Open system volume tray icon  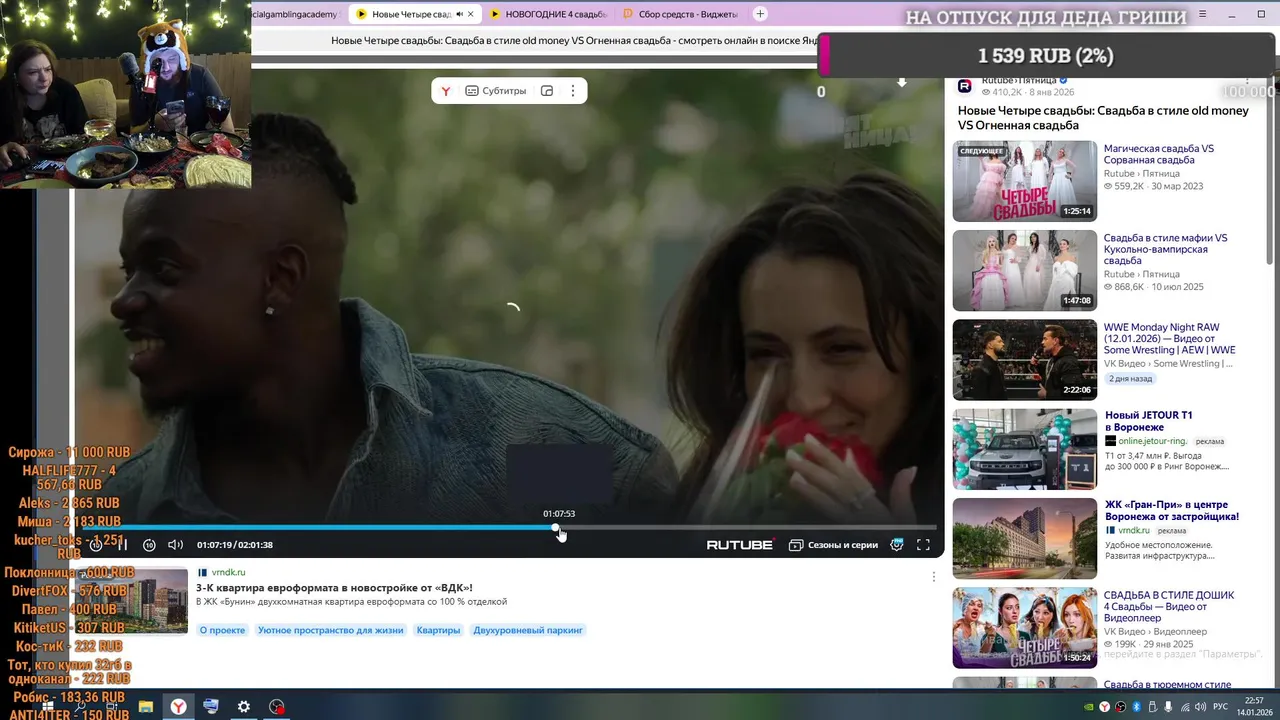pyautogui.click(x=1200, y=707)
